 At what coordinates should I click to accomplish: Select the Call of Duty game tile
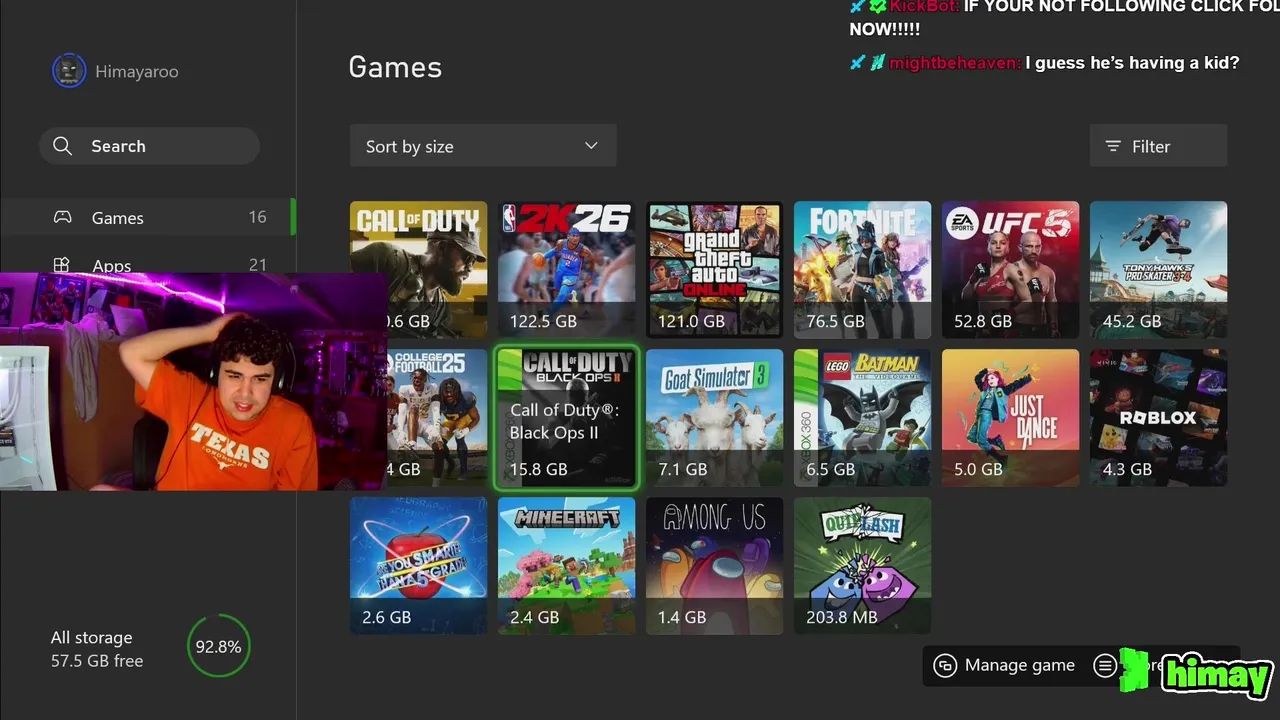[418, 269]
